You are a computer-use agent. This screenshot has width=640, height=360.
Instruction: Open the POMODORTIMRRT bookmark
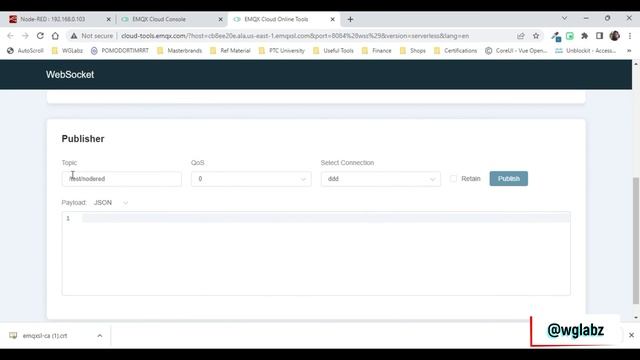coord(120,51)
